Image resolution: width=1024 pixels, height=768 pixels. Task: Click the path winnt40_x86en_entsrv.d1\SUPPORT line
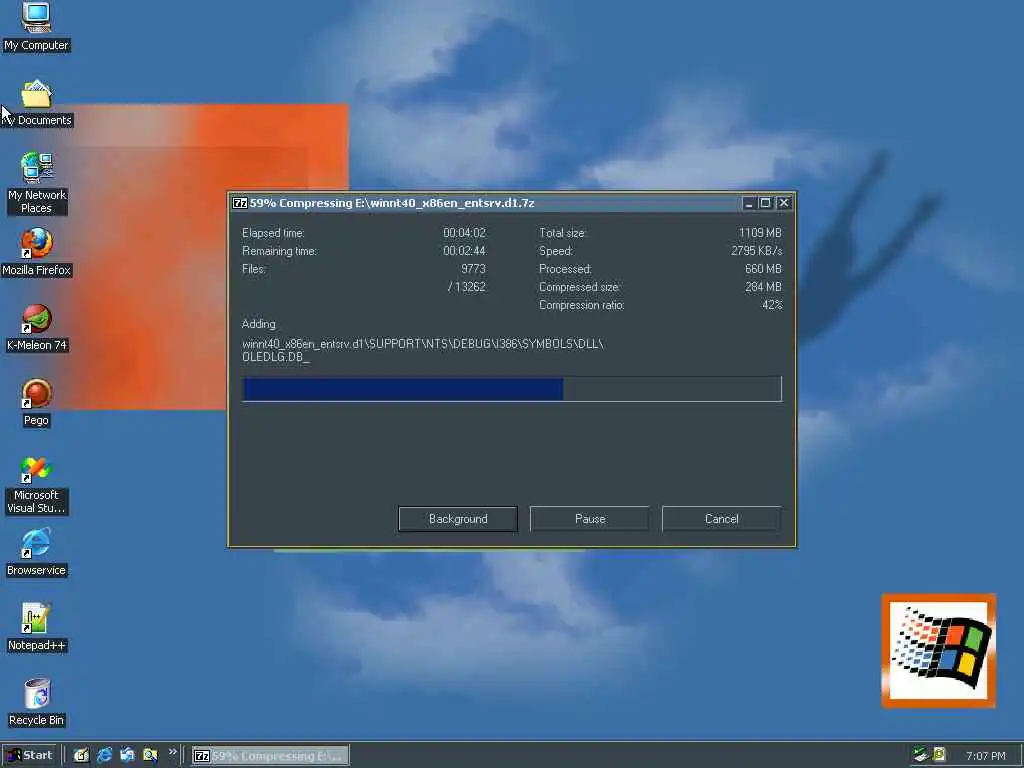click(x=423, y=344)
